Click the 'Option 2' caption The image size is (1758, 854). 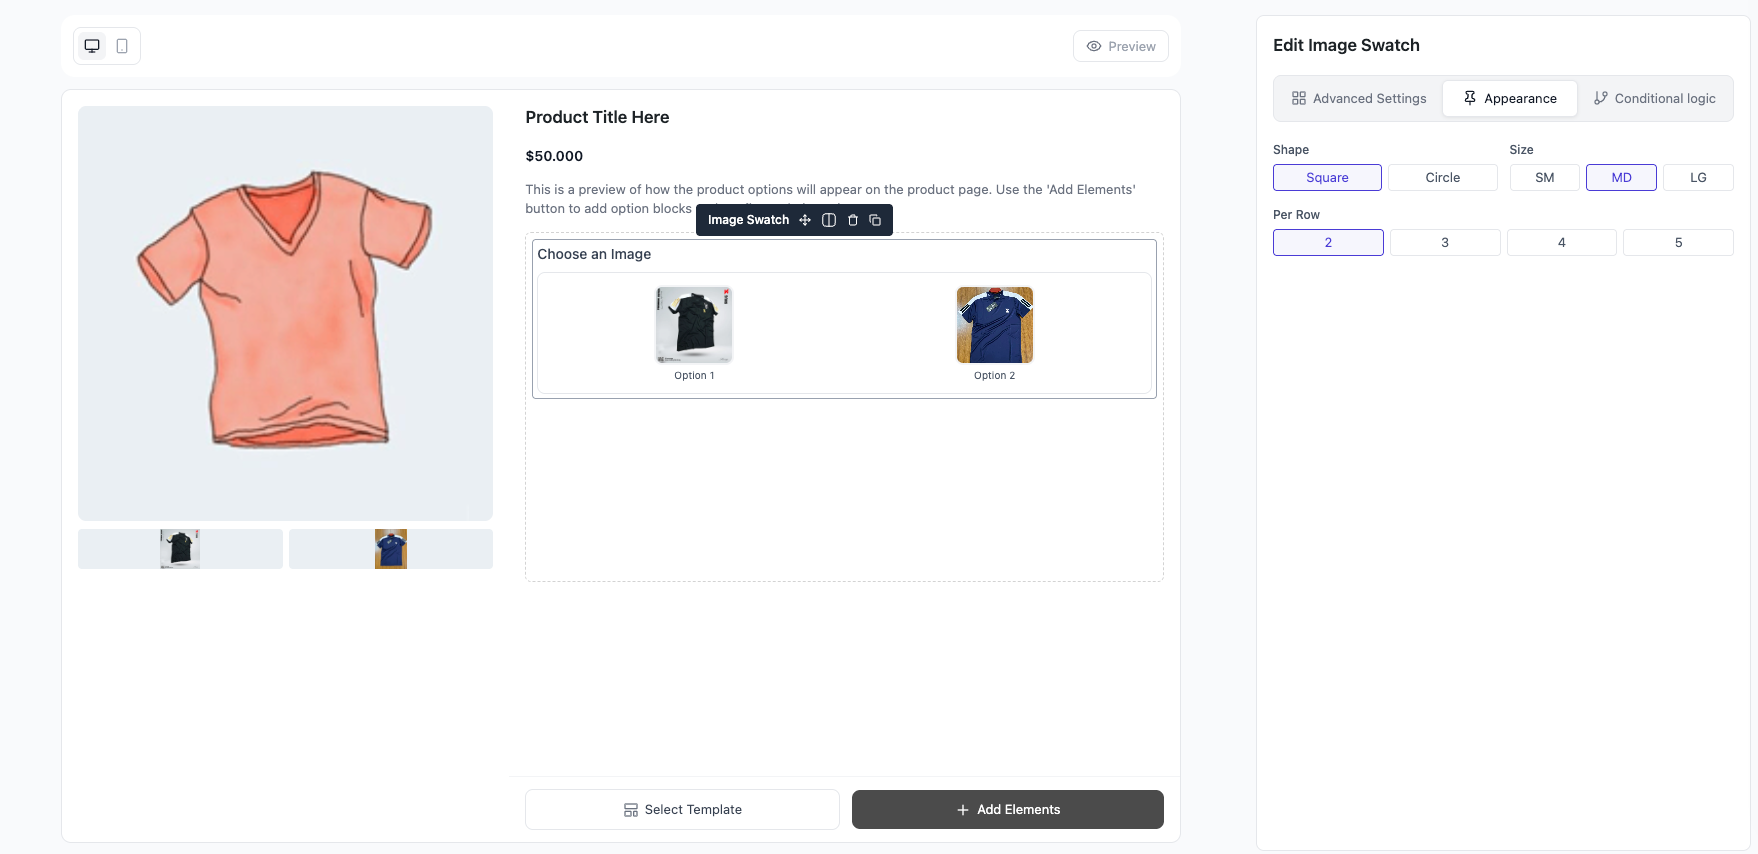pyautogui.click(x=995, y=376)
